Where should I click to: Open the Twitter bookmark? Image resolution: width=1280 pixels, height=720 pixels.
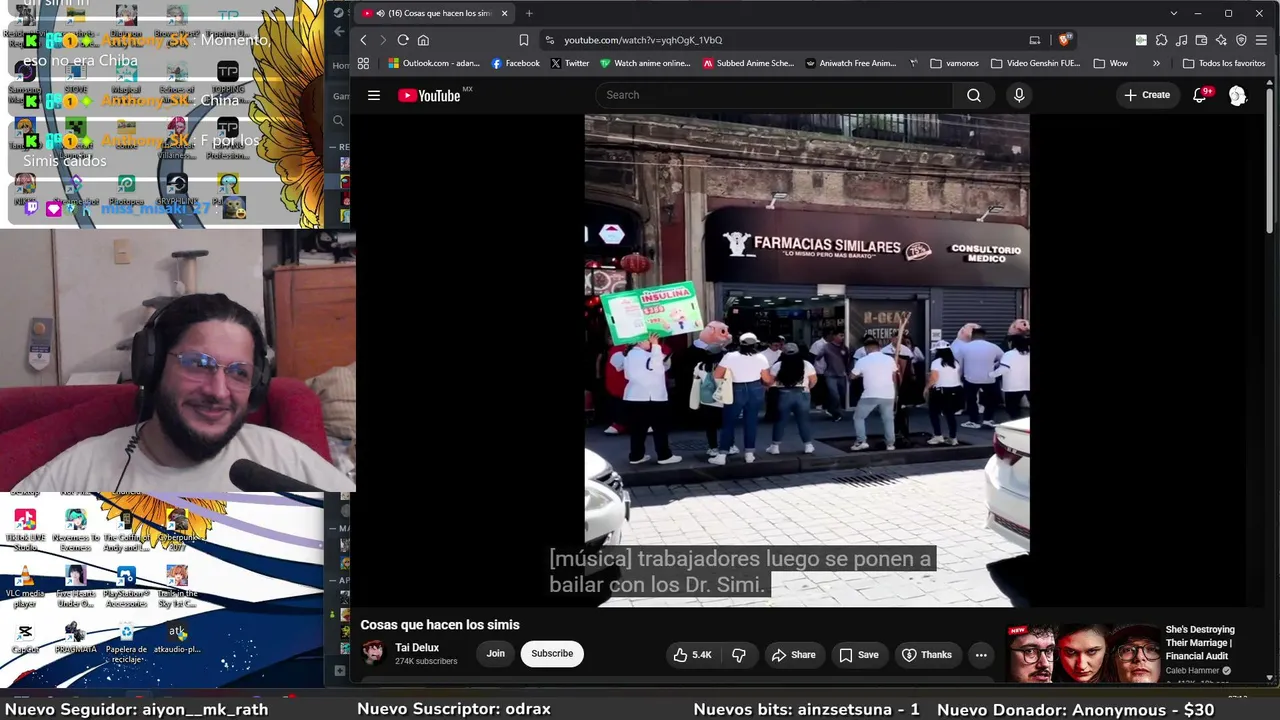click(569, 63)
